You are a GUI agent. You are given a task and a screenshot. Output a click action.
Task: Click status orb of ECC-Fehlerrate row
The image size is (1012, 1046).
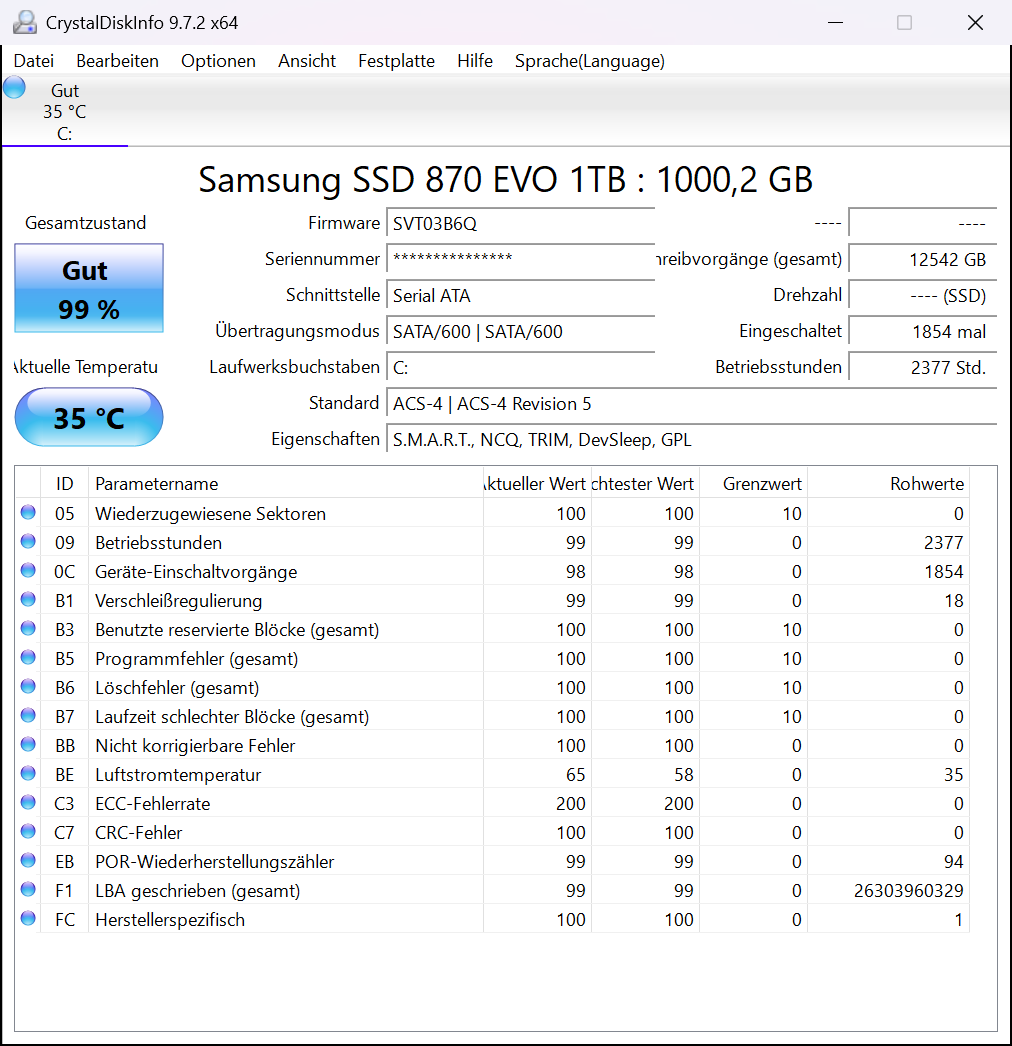click(x=28, y=802)
